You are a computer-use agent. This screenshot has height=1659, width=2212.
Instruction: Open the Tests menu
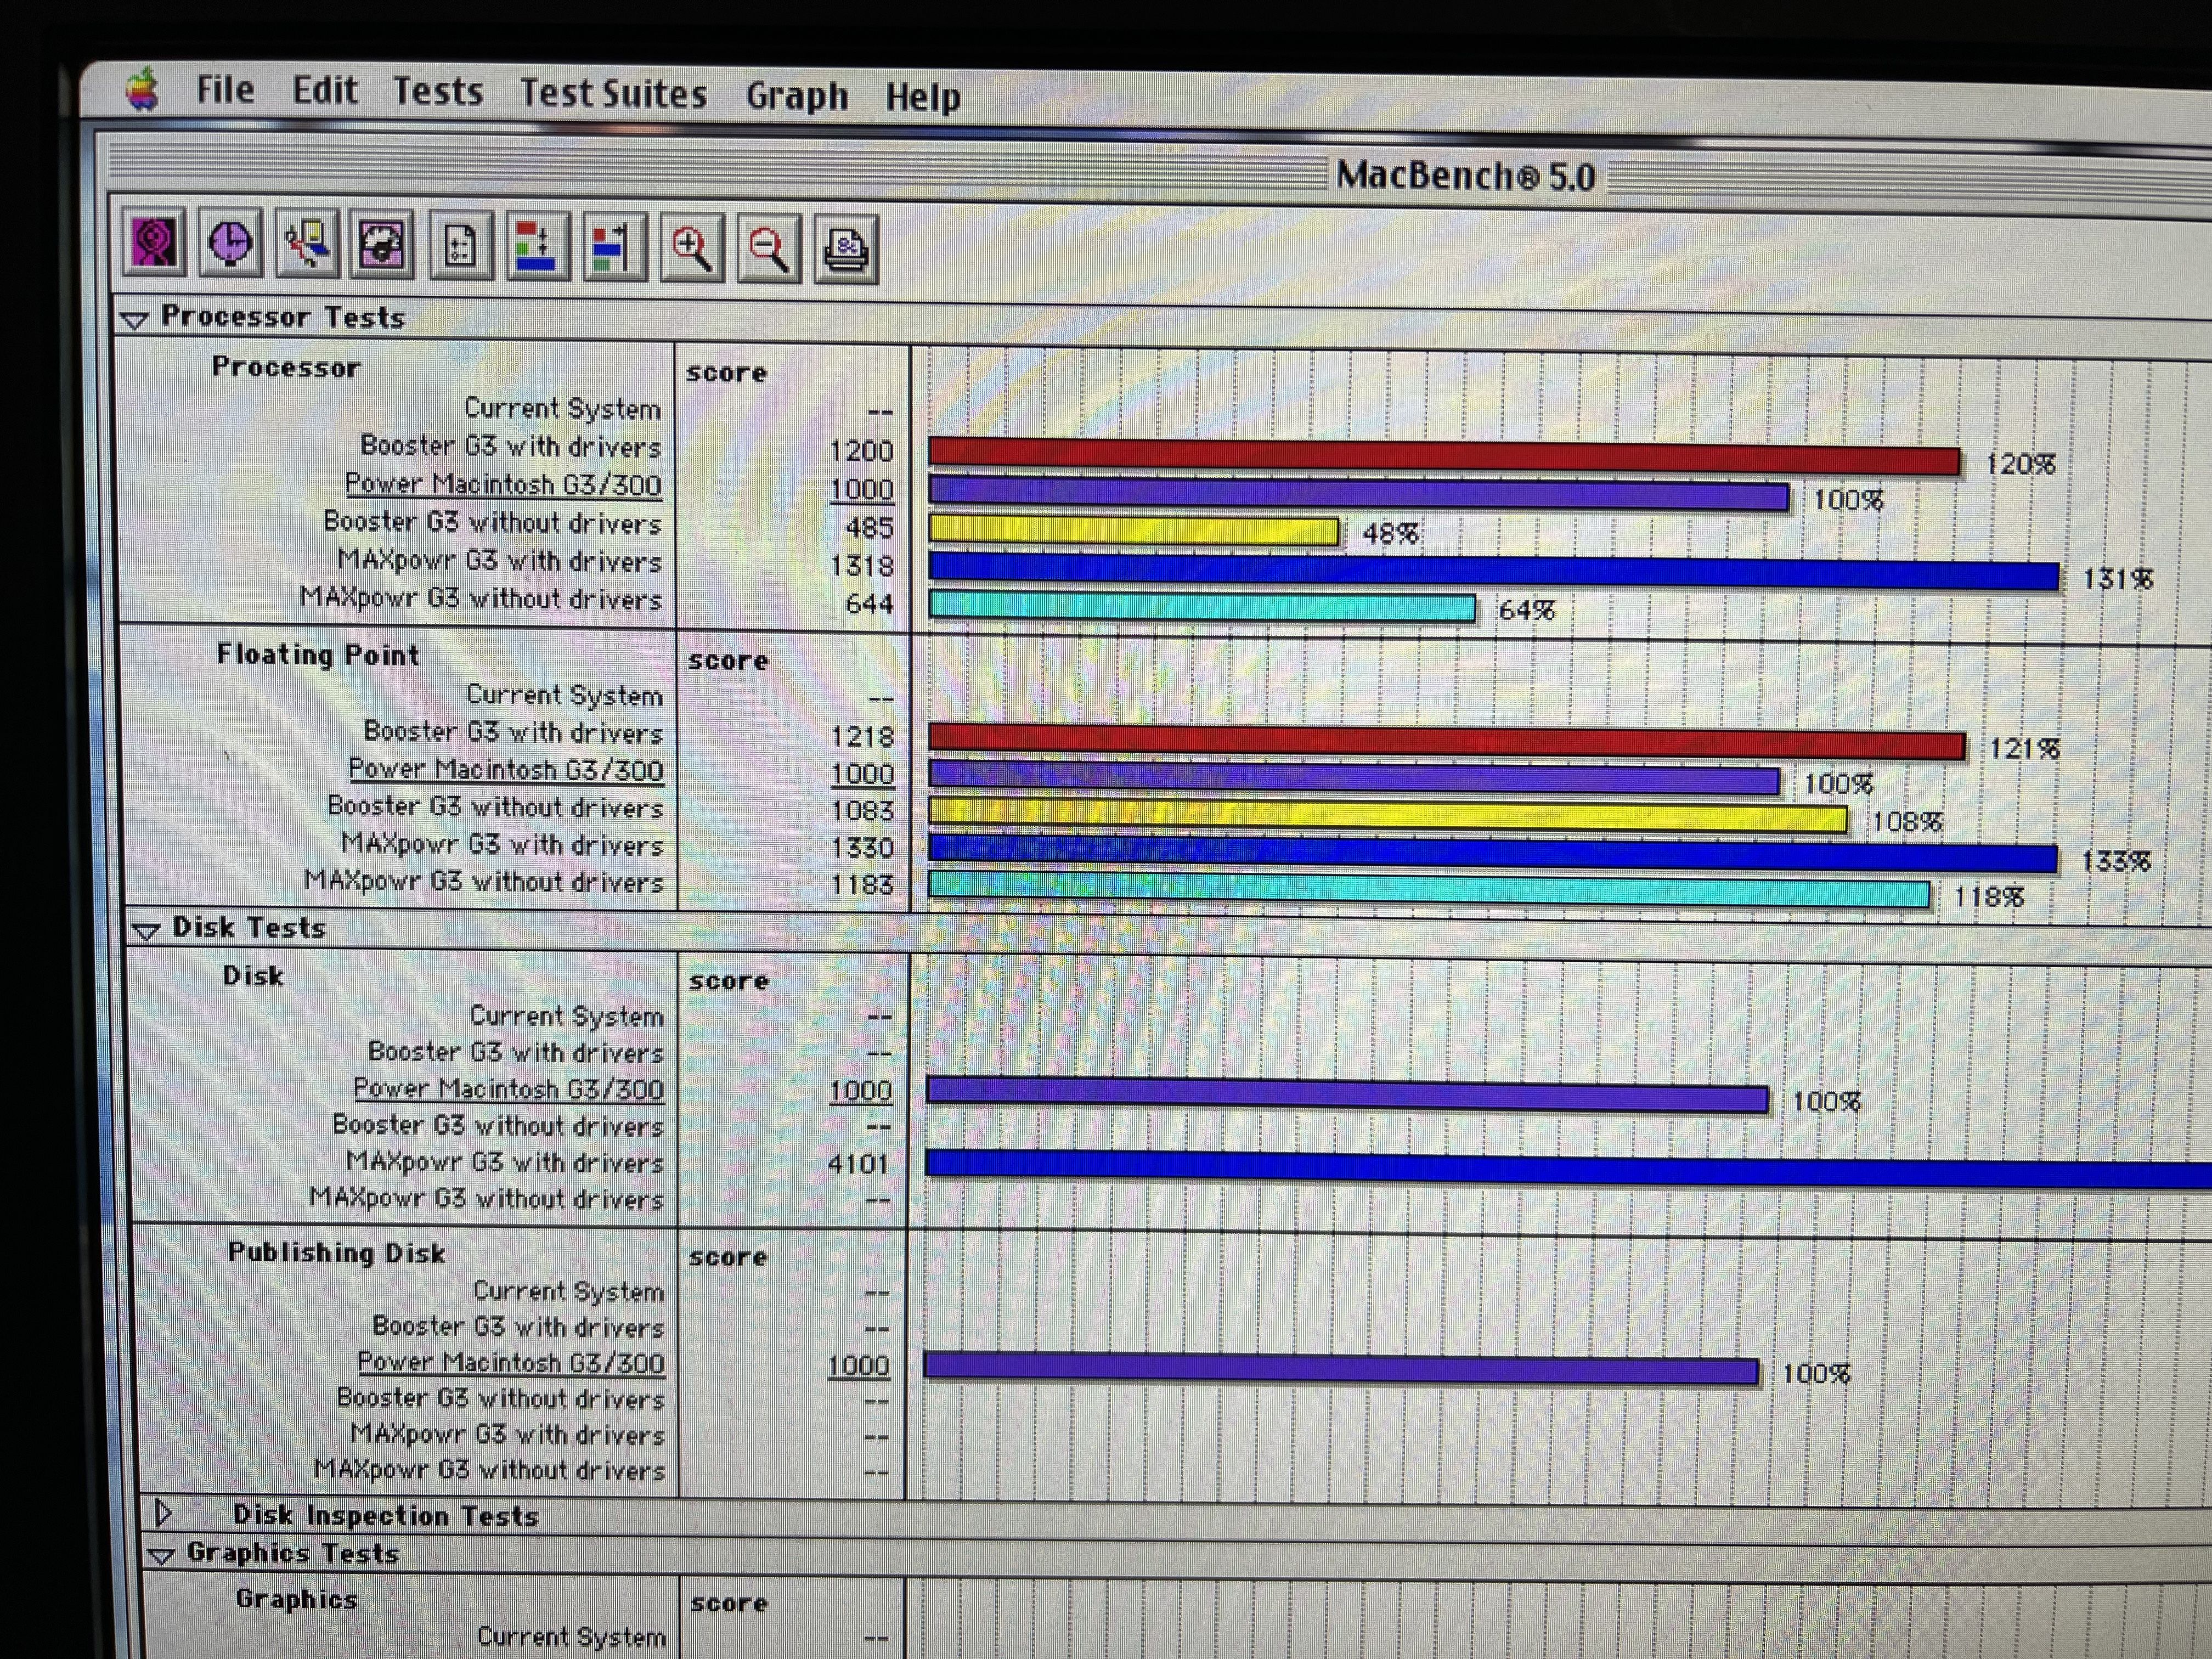coord(438,92)
